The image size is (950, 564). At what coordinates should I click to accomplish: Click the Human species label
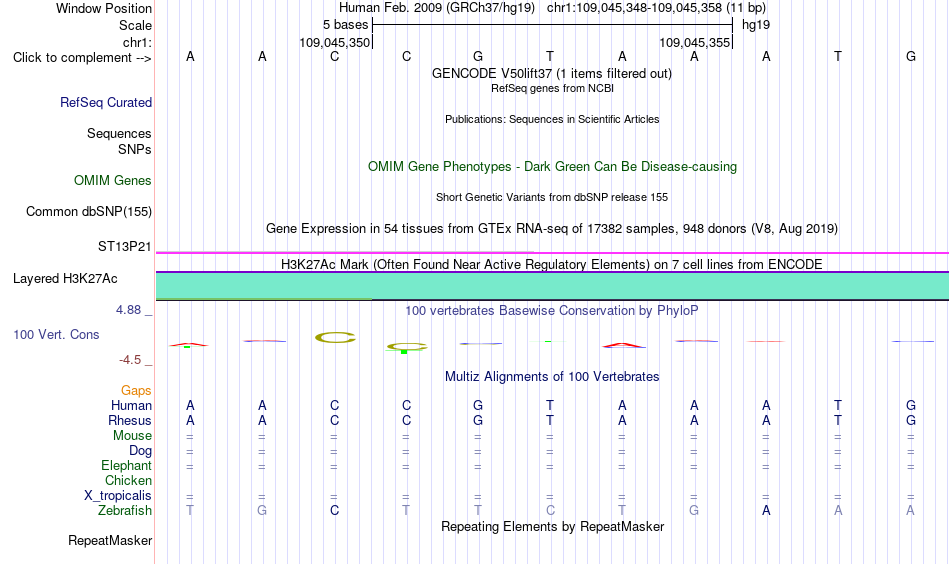[x=131, y=405]
